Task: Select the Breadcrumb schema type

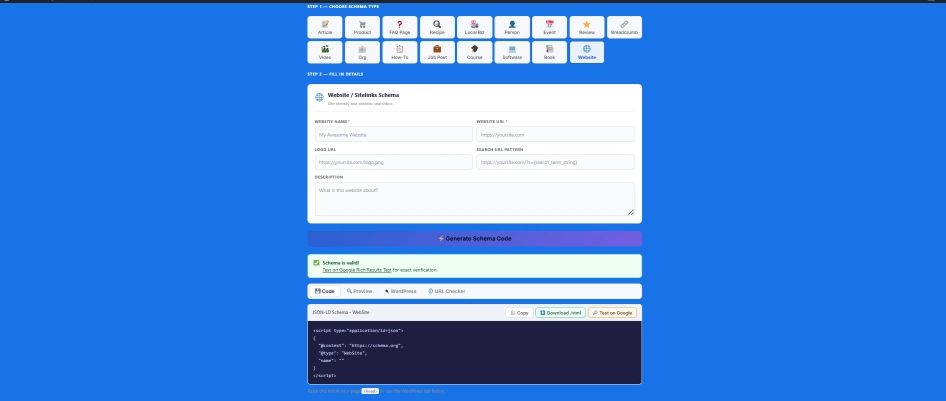Action: (x=624, y=27)
